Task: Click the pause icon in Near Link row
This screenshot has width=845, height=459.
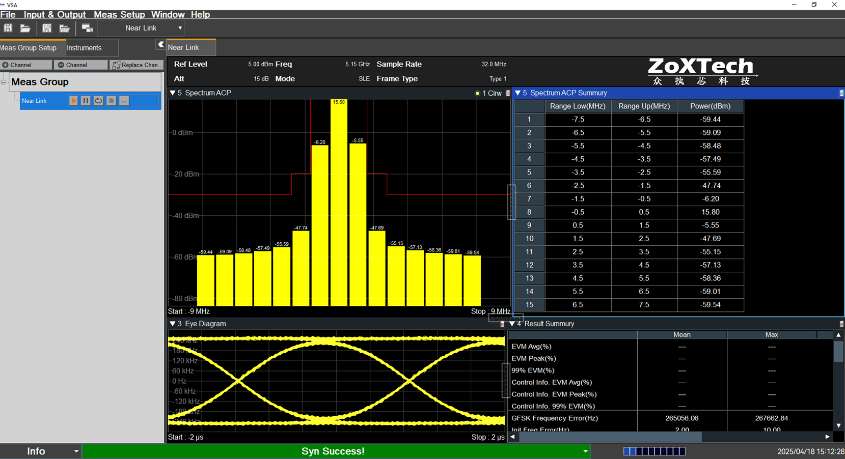Action: (86, 101)
